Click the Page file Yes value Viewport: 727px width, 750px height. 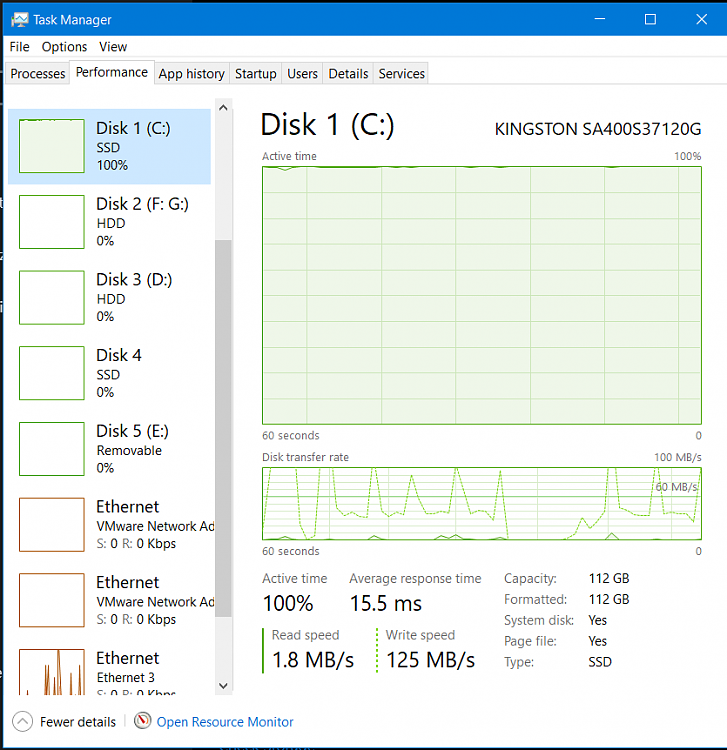[x=598, y=641]
